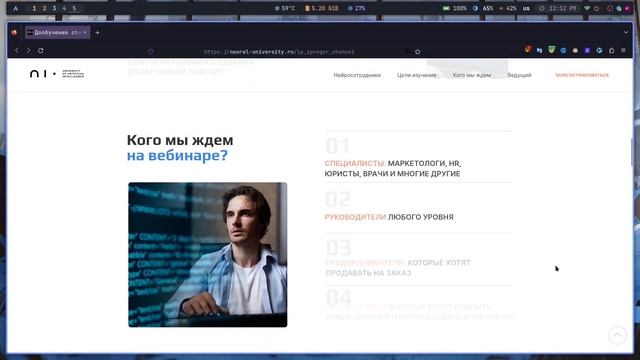
Task: Click the beige extension icon in toolbar
Action: (575, 50)
